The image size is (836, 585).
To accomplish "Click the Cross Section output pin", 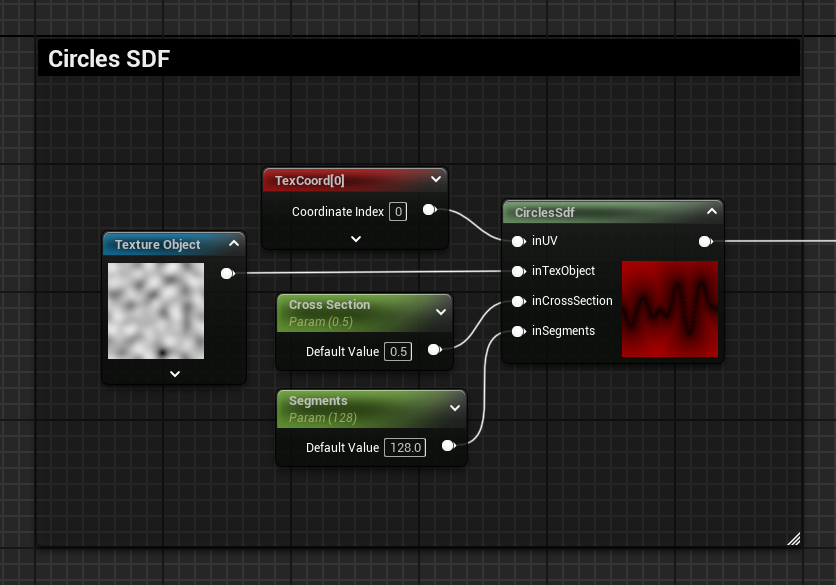I will (434, 350).
